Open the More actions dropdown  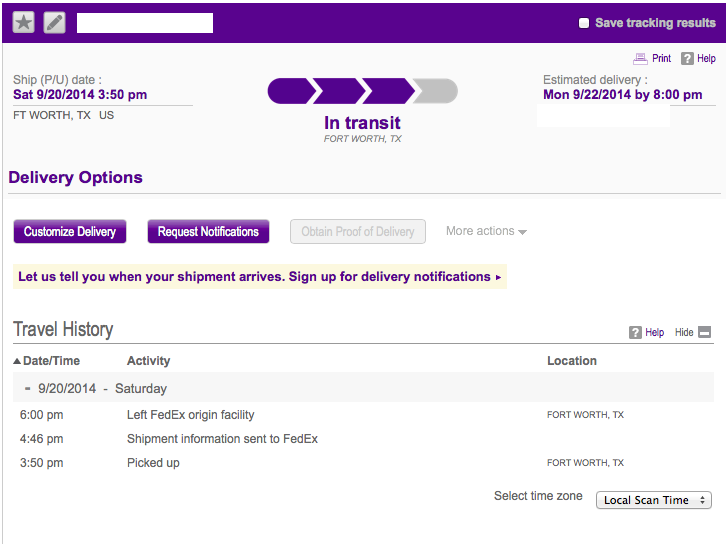(486, 231)
